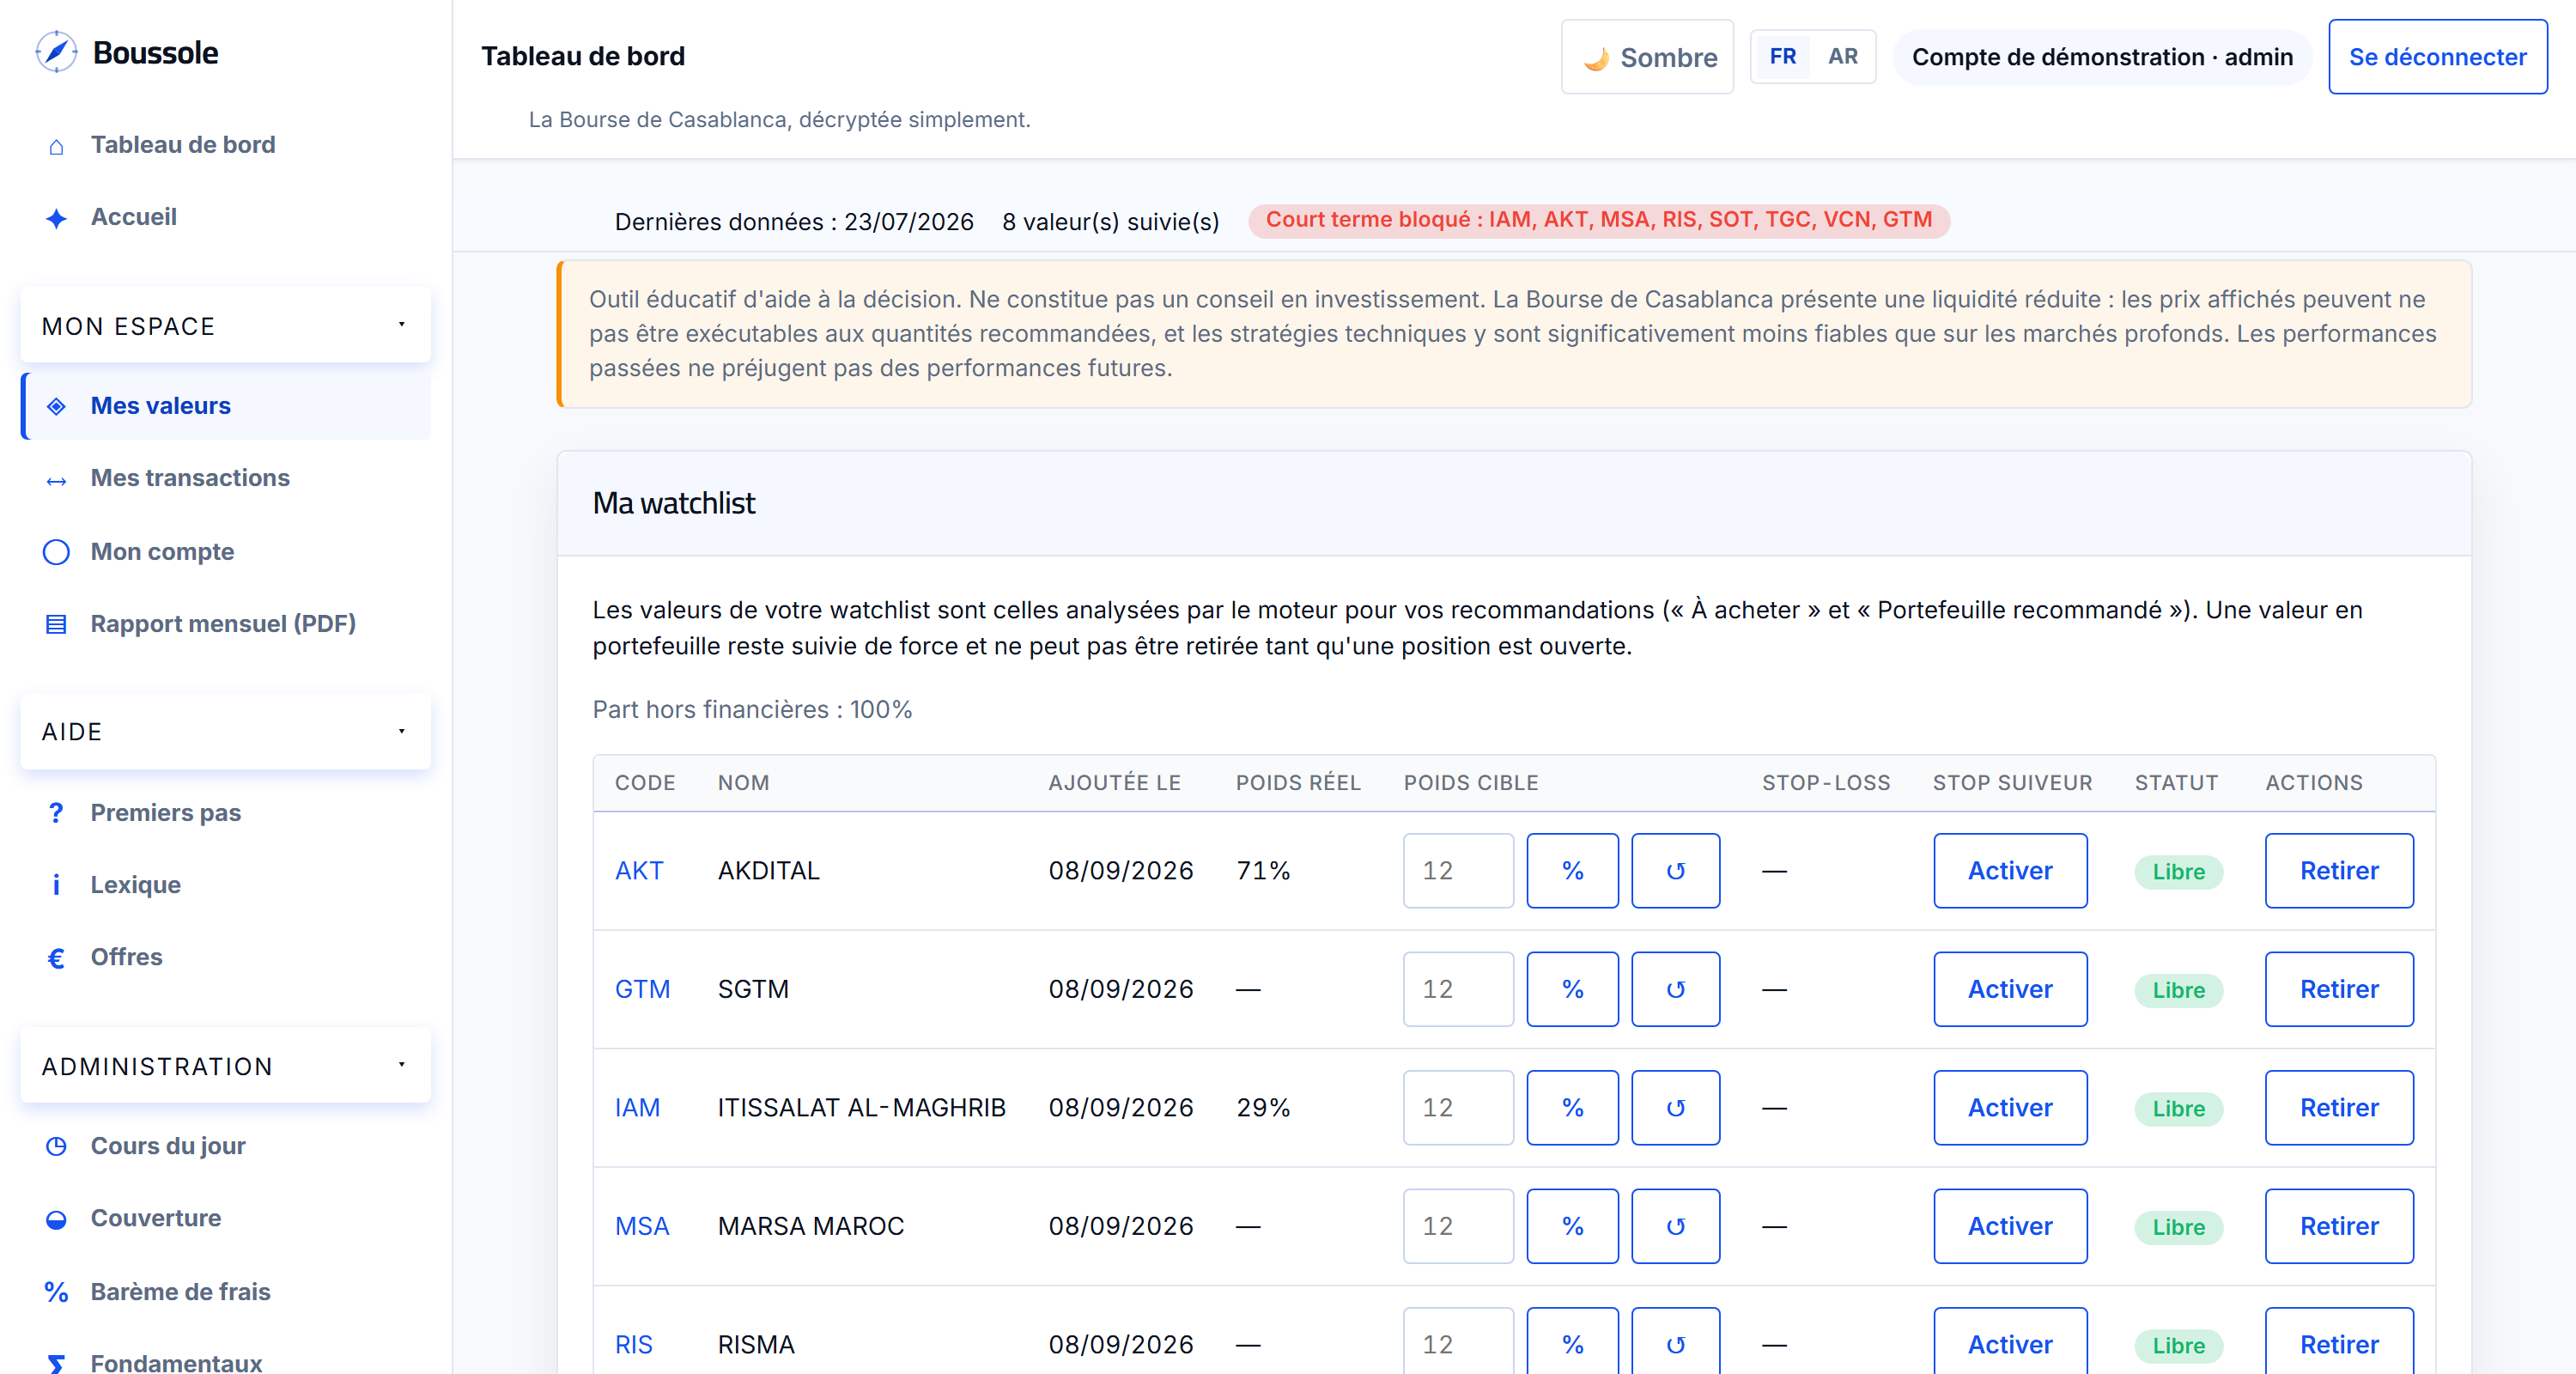Open Premiers pas help page
The image size is (2576, 1374).
pyautogui.click(x=225, y=813)
